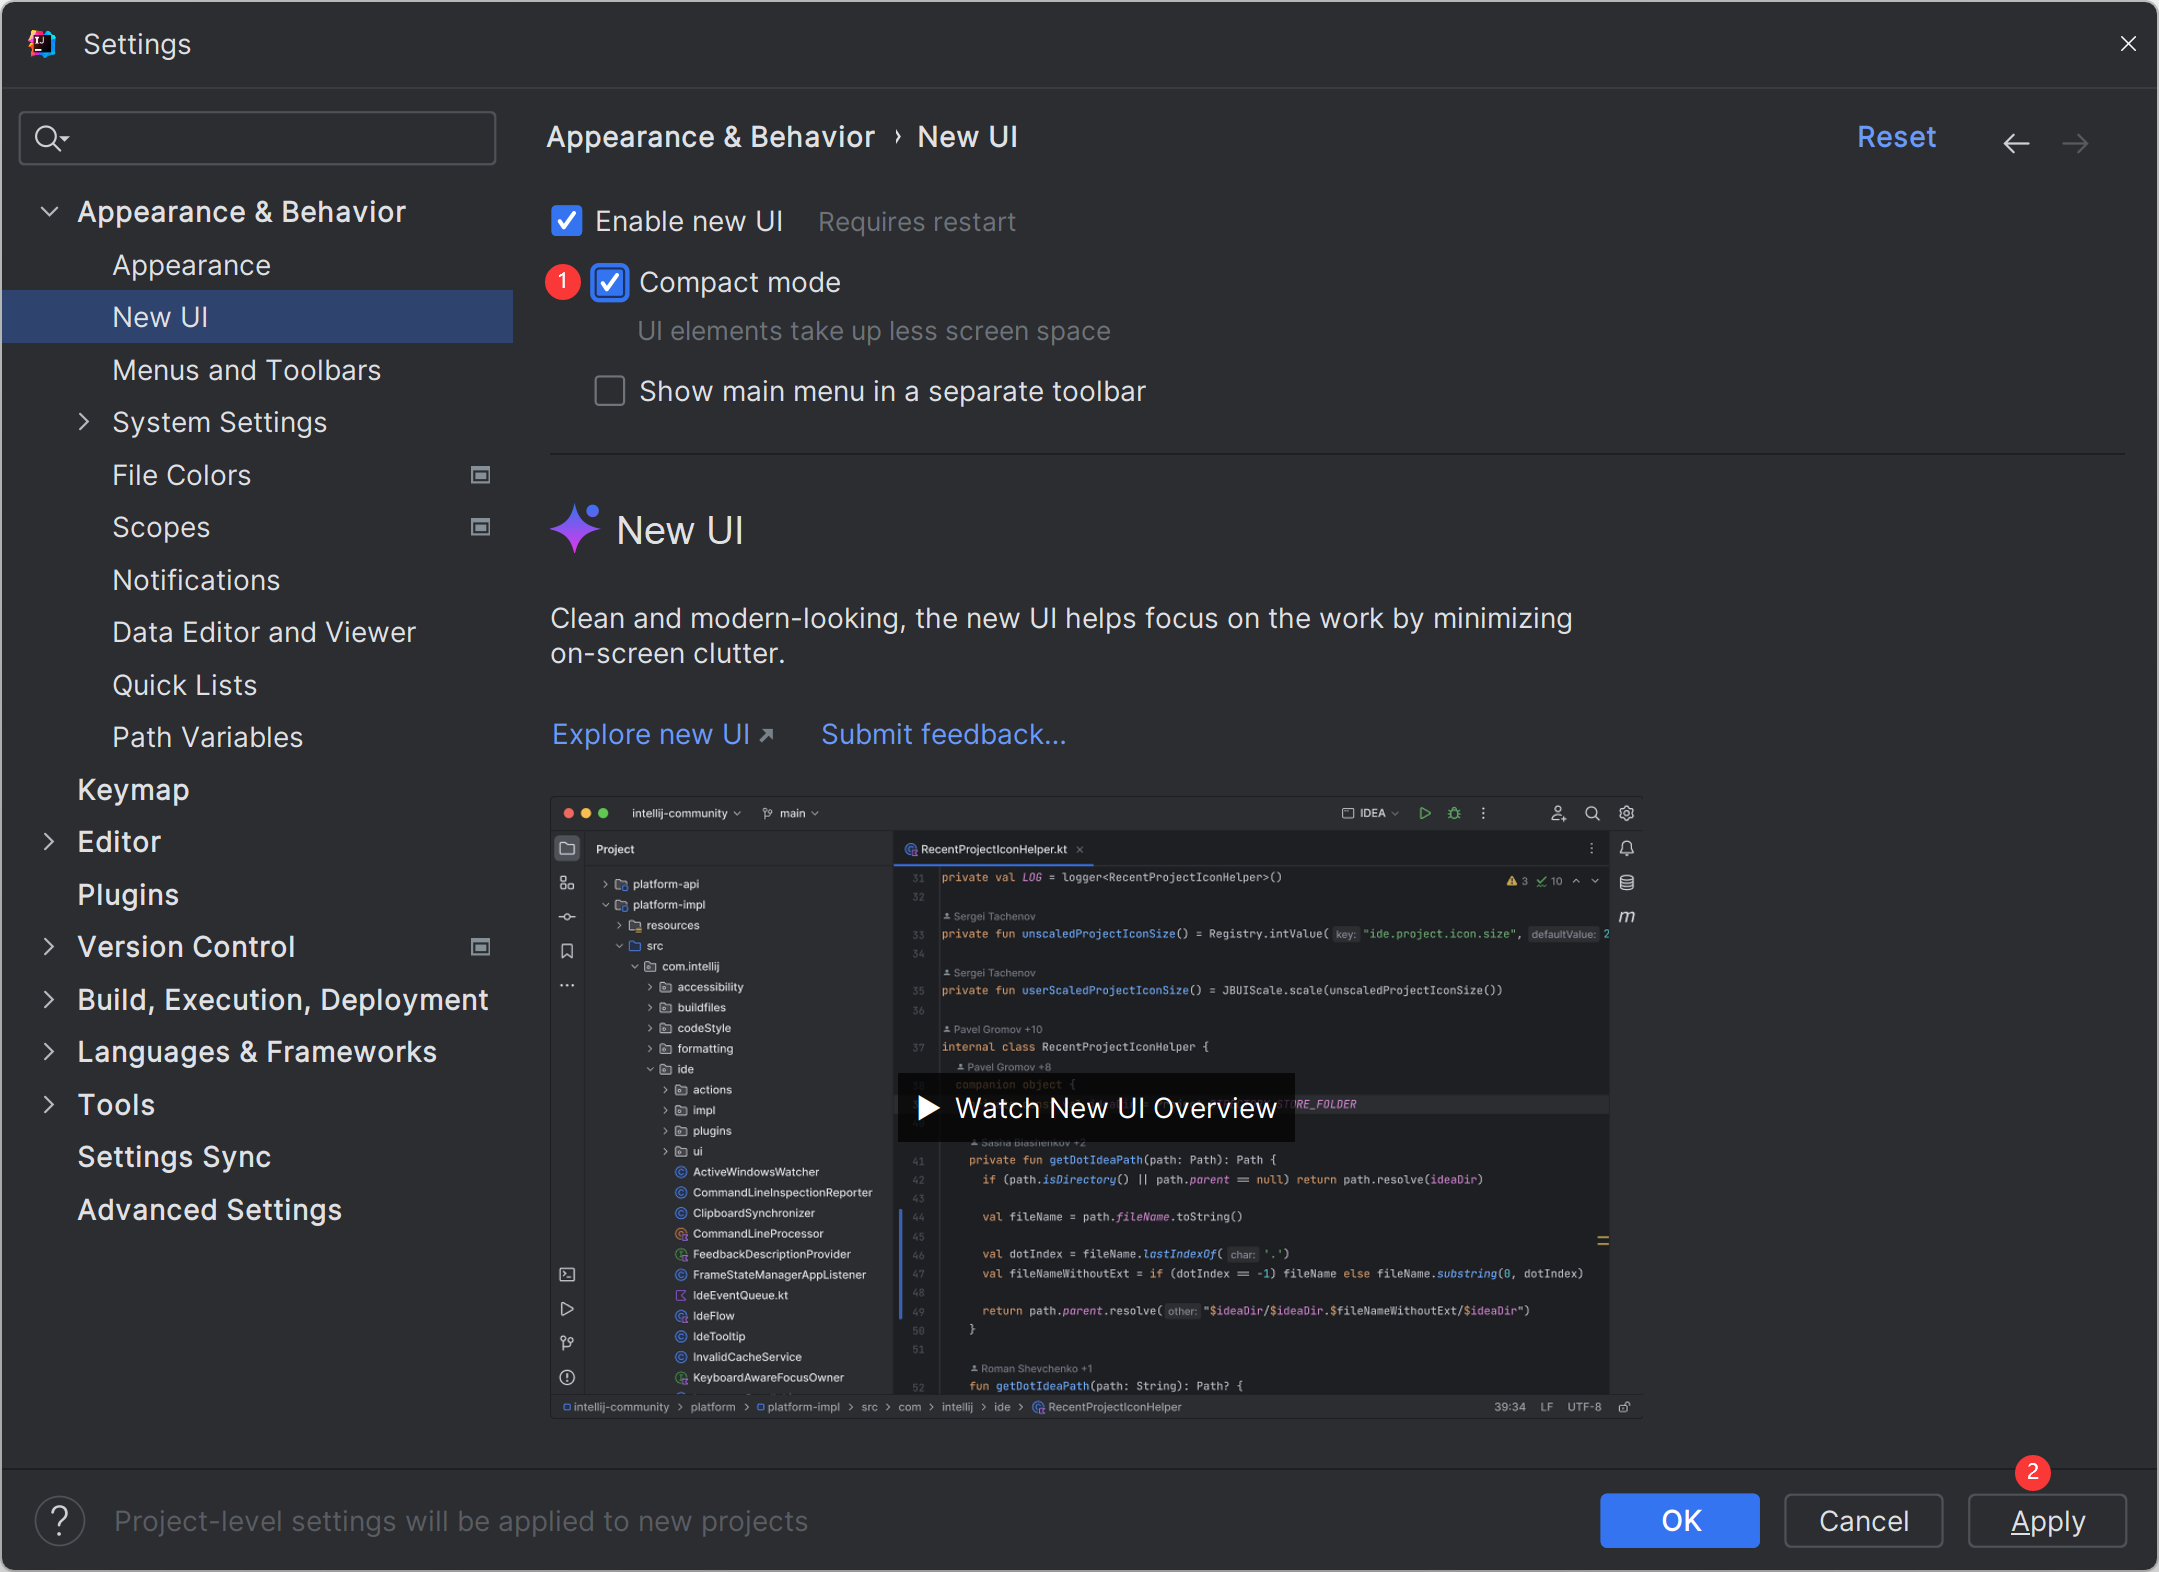Open the Path Variables settings page

click(207, 737)
